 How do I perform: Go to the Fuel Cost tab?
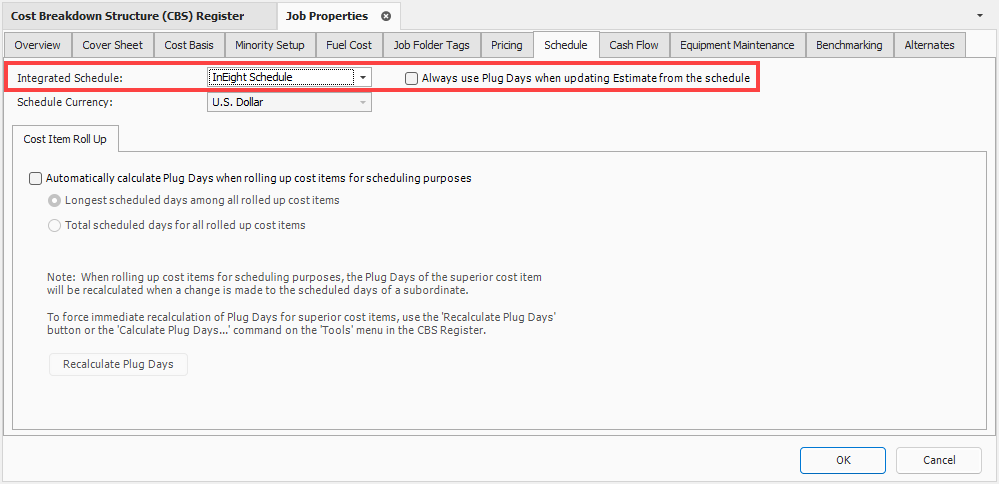click(349, 45)
